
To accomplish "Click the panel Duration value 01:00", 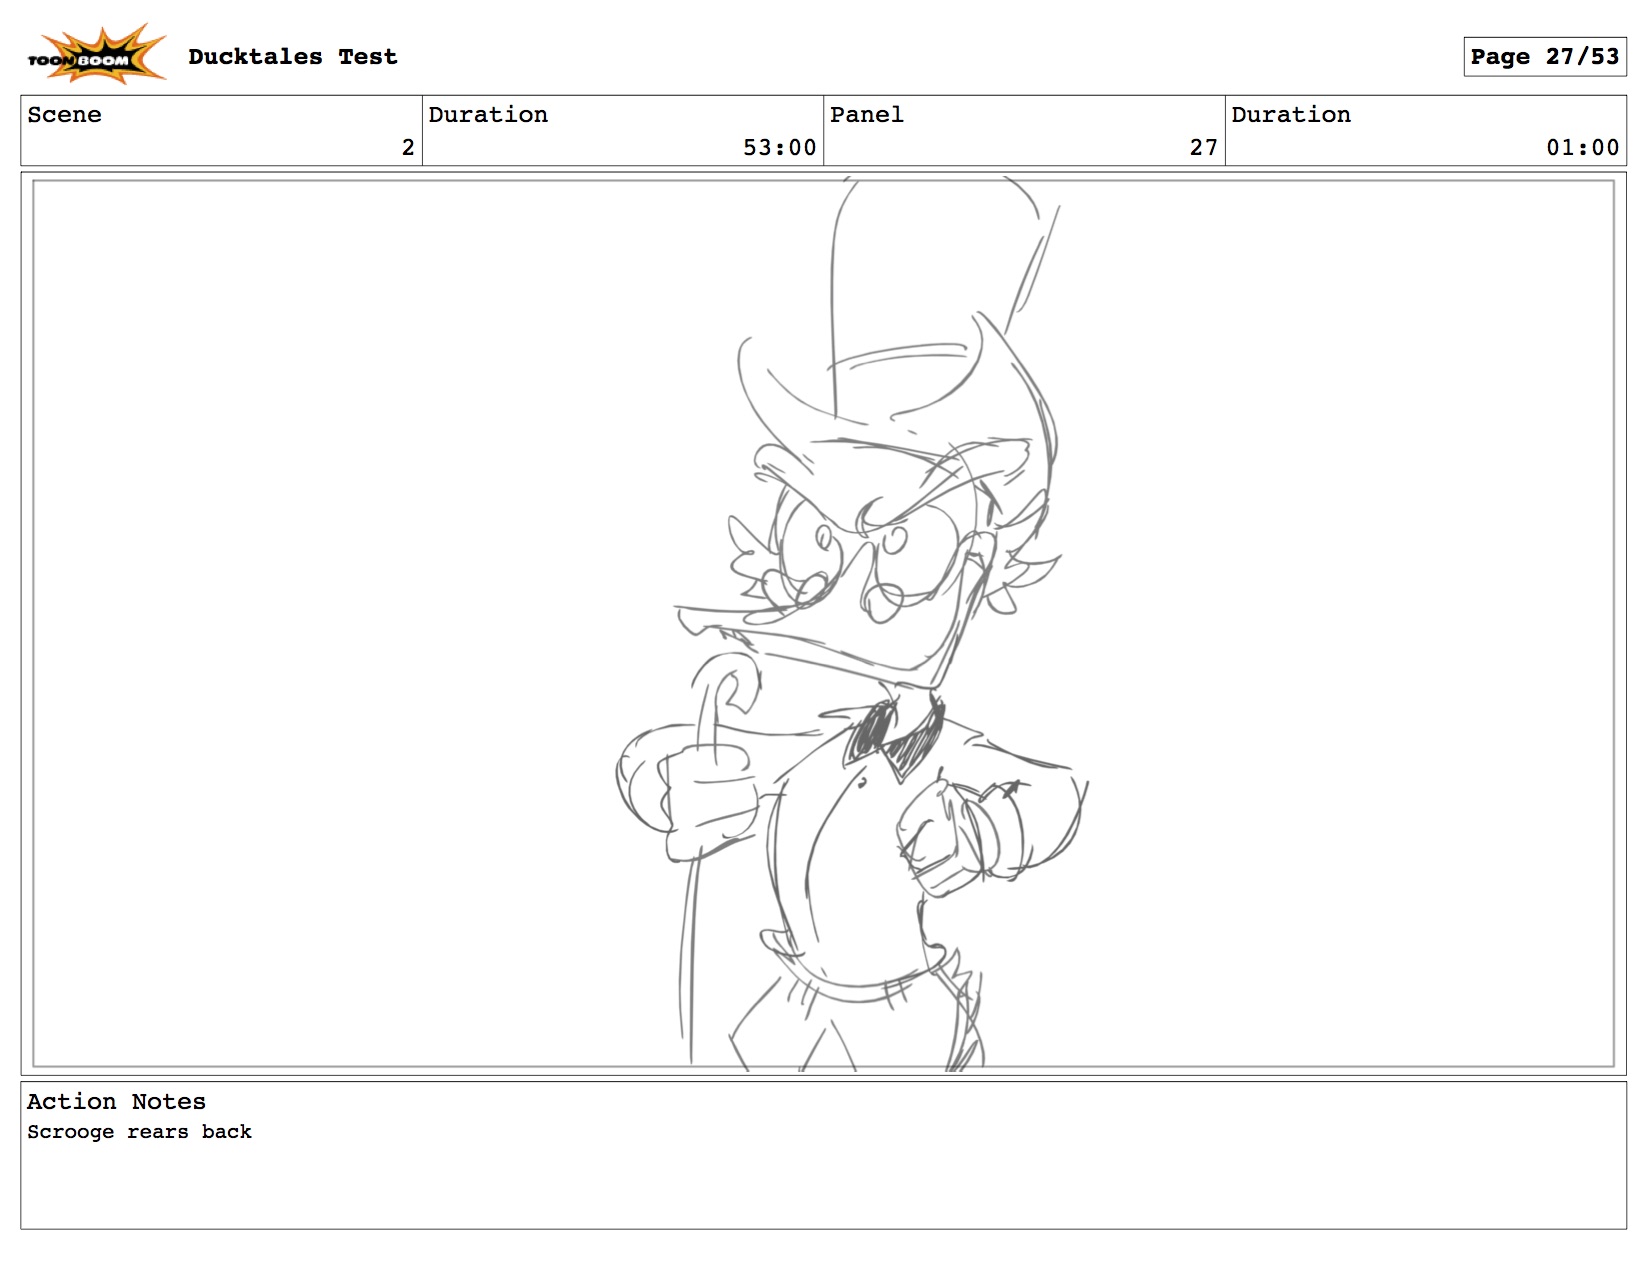I will click(x=1582, y=148).
